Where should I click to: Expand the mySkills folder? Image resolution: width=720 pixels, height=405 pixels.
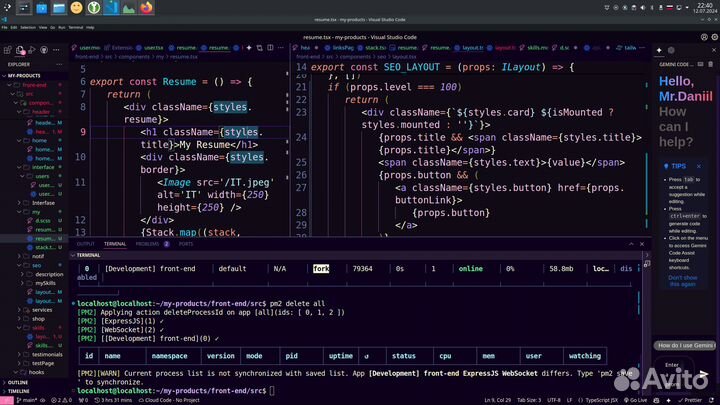45,283
